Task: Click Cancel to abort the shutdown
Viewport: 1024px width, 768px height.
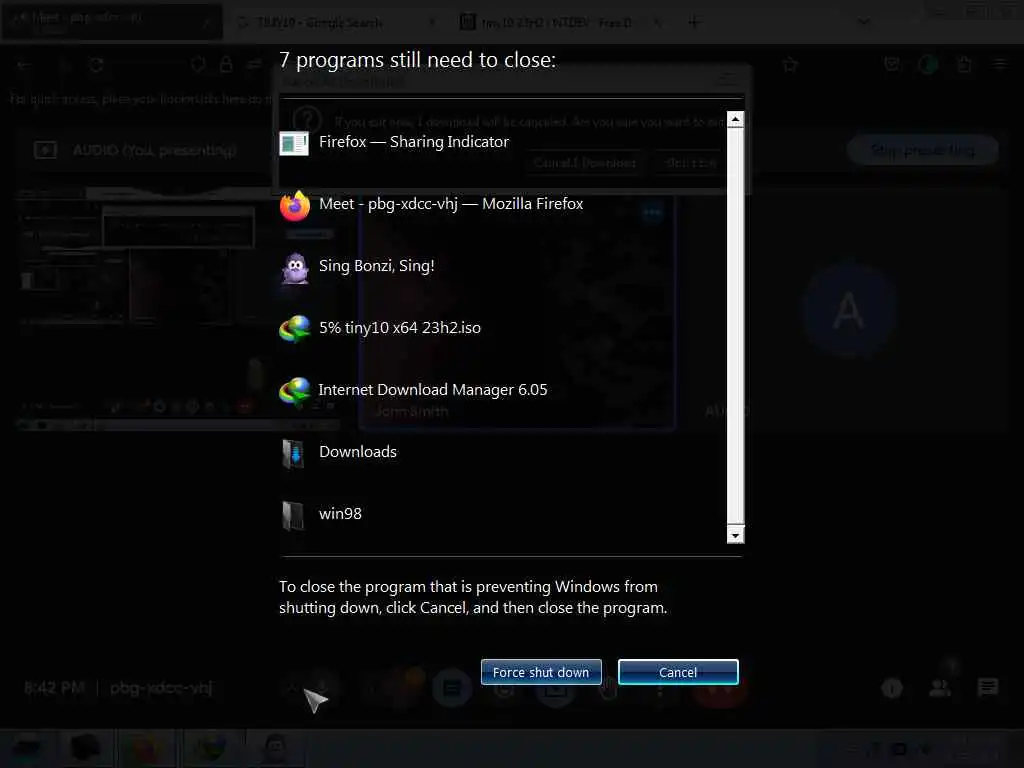Action: point(678,672)
